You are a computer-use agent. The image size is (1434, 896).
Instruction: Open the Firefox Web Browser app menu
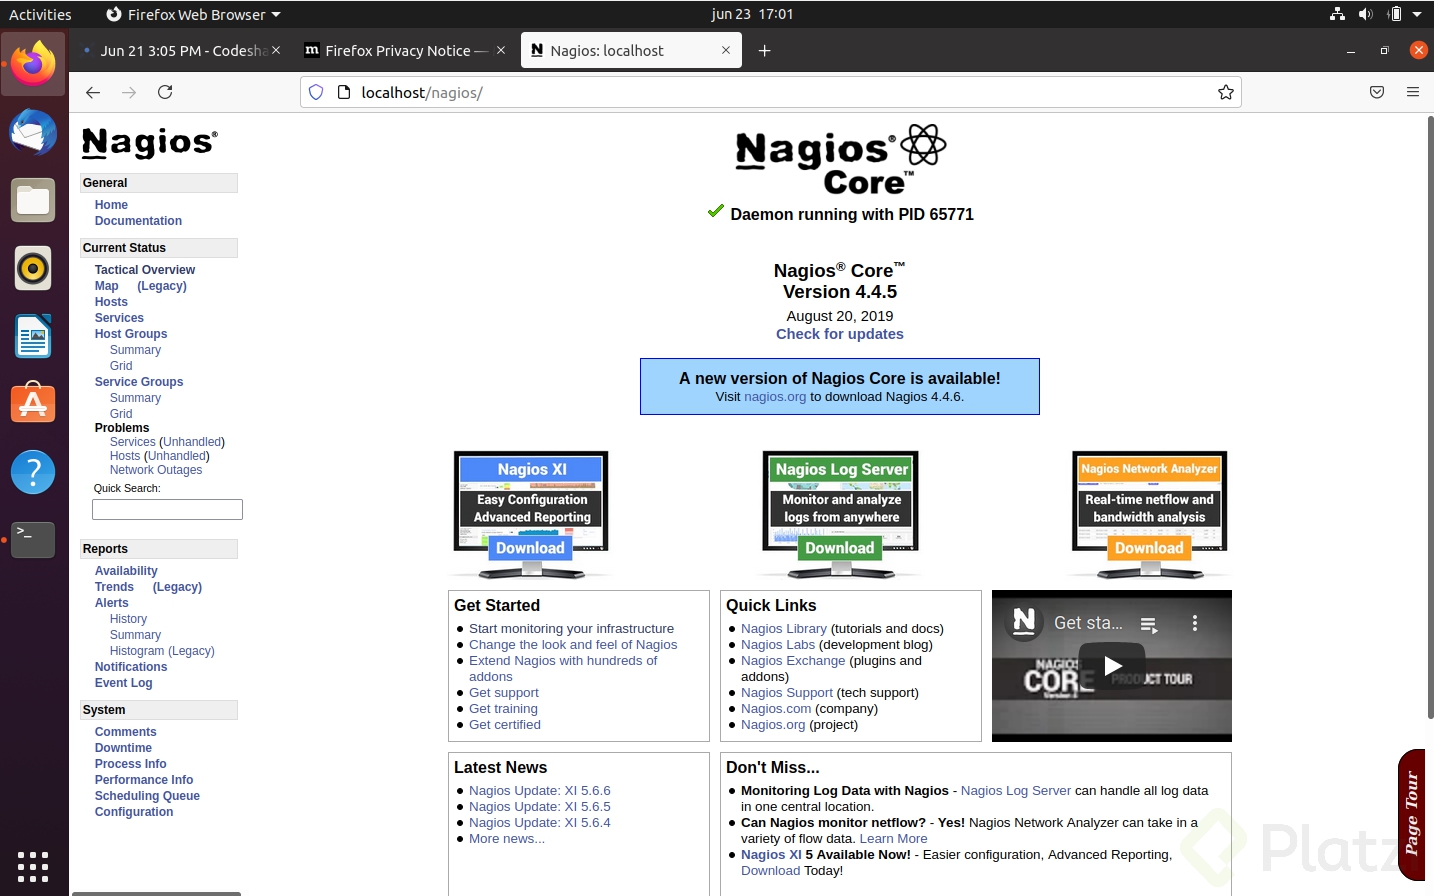click(193, 14)
